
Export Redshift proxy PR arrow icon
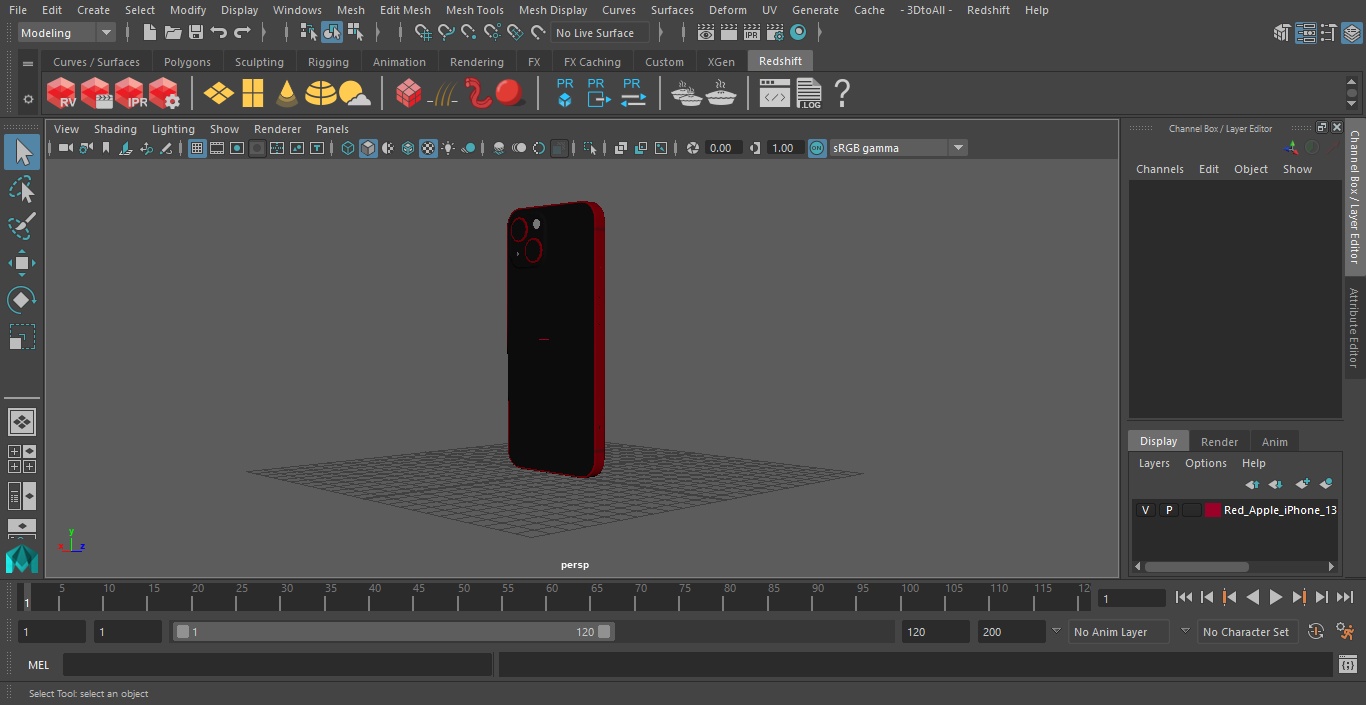[597, 92]
